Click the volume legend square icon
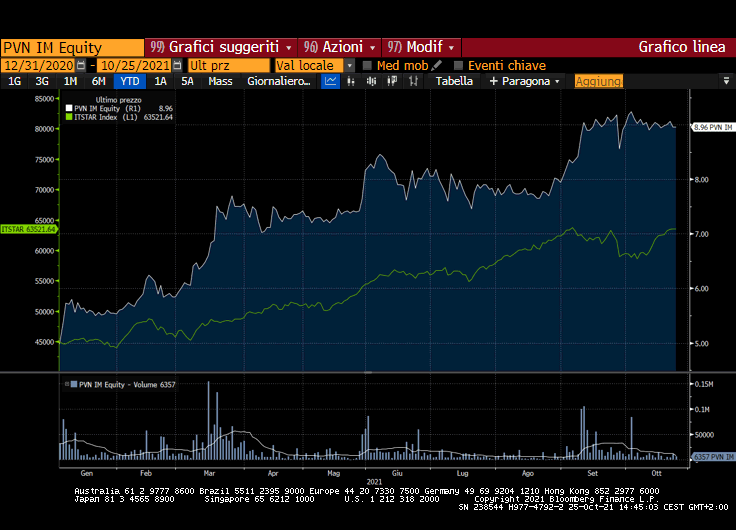 (69, 384)
